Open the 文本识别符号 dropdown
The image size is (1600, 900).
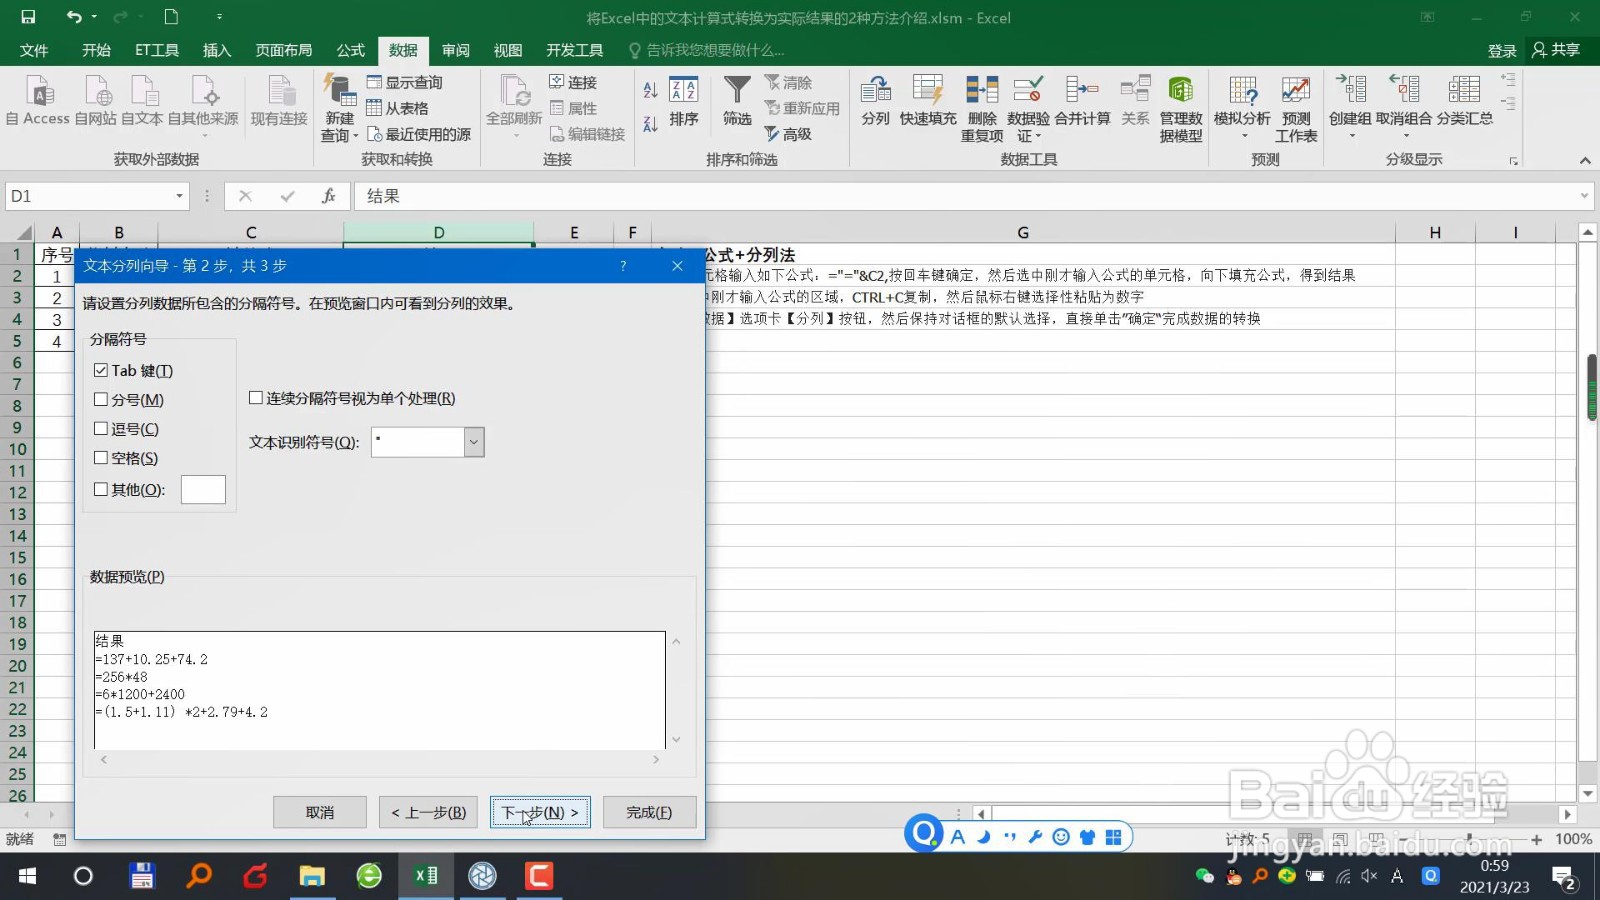(472, 442)
